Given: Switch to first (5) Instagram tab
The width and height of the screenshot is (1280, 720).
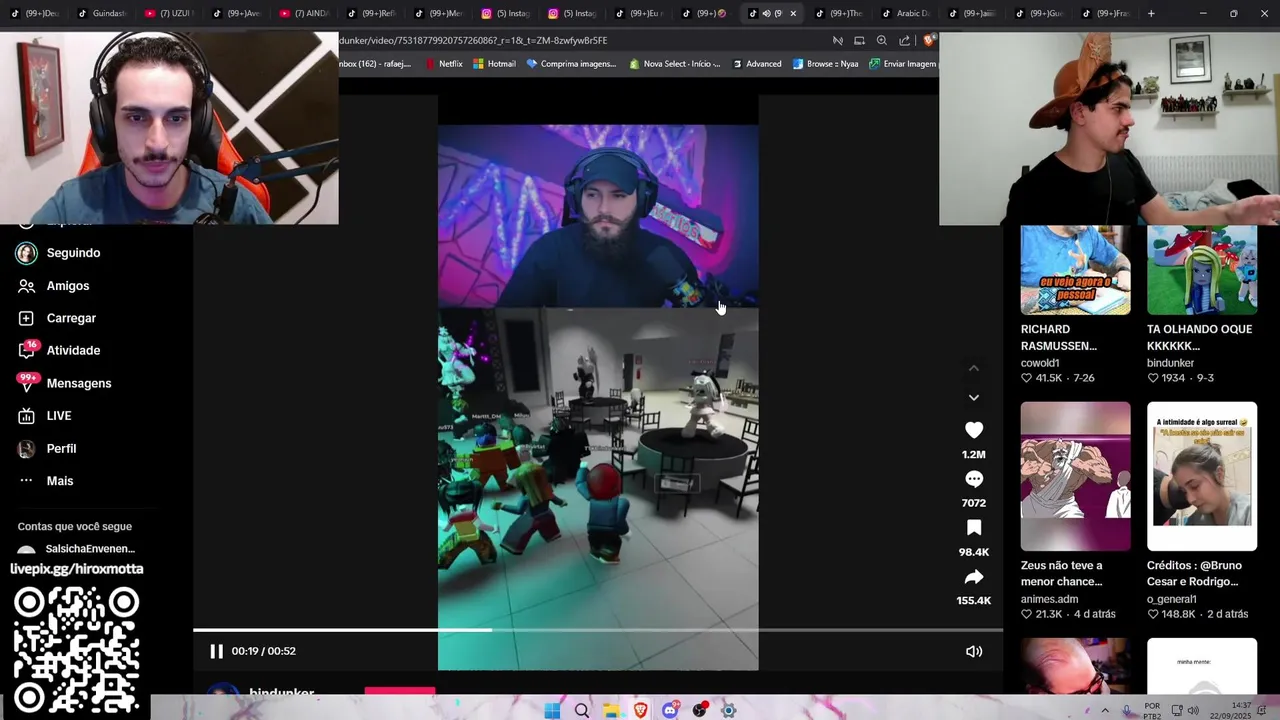Looking at the screenshot, I should pos(507,14).
